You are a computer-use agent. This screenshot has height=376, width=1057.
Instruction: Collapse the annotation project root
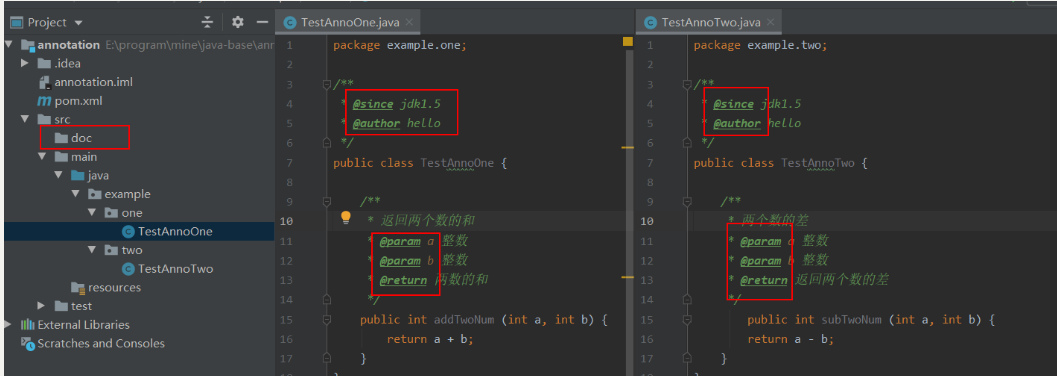pos(9,45)
